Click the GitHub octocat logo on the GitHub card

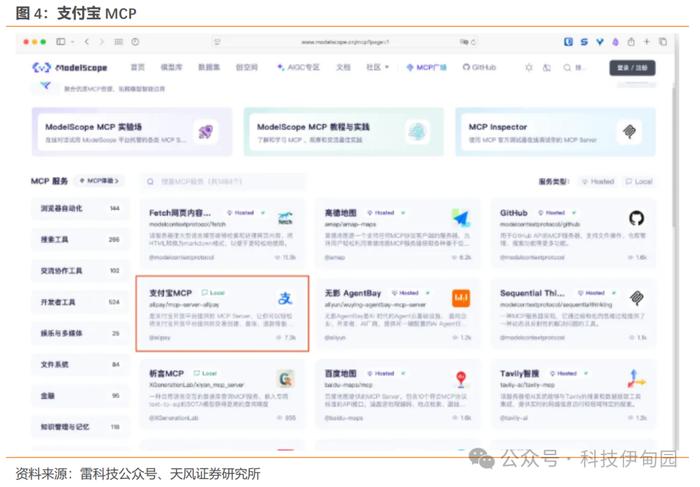(x=636, y=218)
